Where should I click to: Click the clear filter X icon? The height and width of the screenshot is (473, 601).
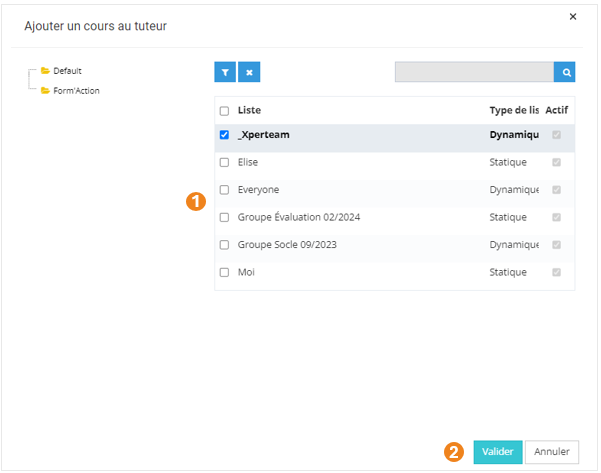tap(250, 72)
